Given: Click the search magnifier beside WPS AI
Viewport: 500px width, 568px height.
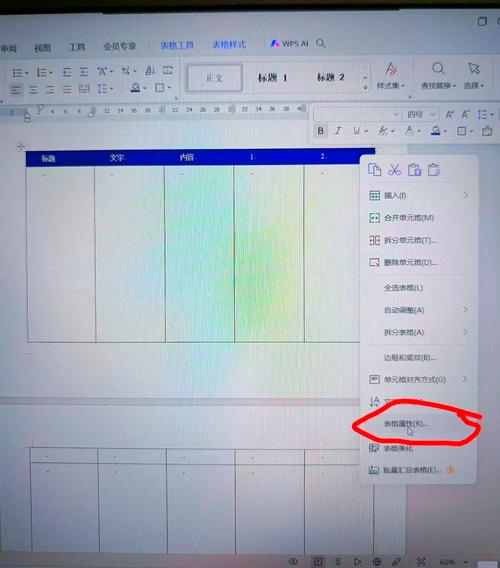Looking at the screenshot, I should 321,43.
